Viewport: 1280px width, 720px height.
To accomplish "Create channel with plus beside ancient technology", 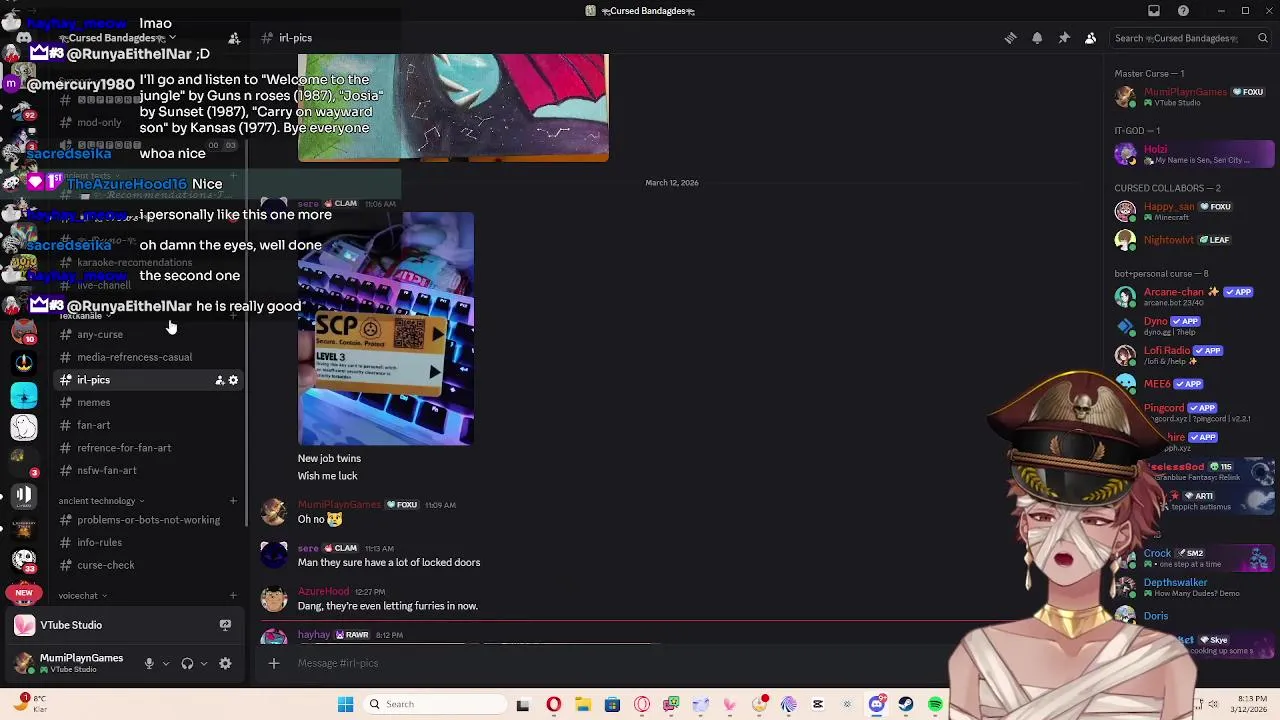I will click(233, 501).
